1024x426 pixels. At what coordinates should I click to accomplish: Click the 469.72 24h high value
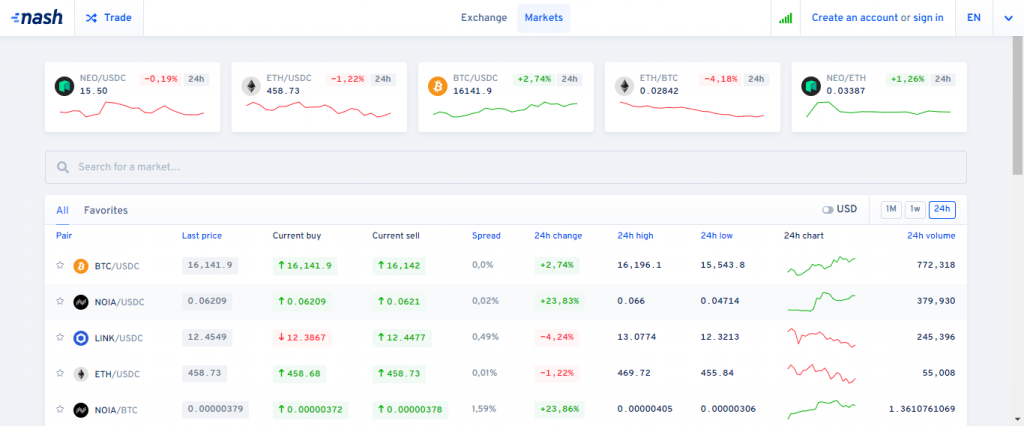[634, 372]
